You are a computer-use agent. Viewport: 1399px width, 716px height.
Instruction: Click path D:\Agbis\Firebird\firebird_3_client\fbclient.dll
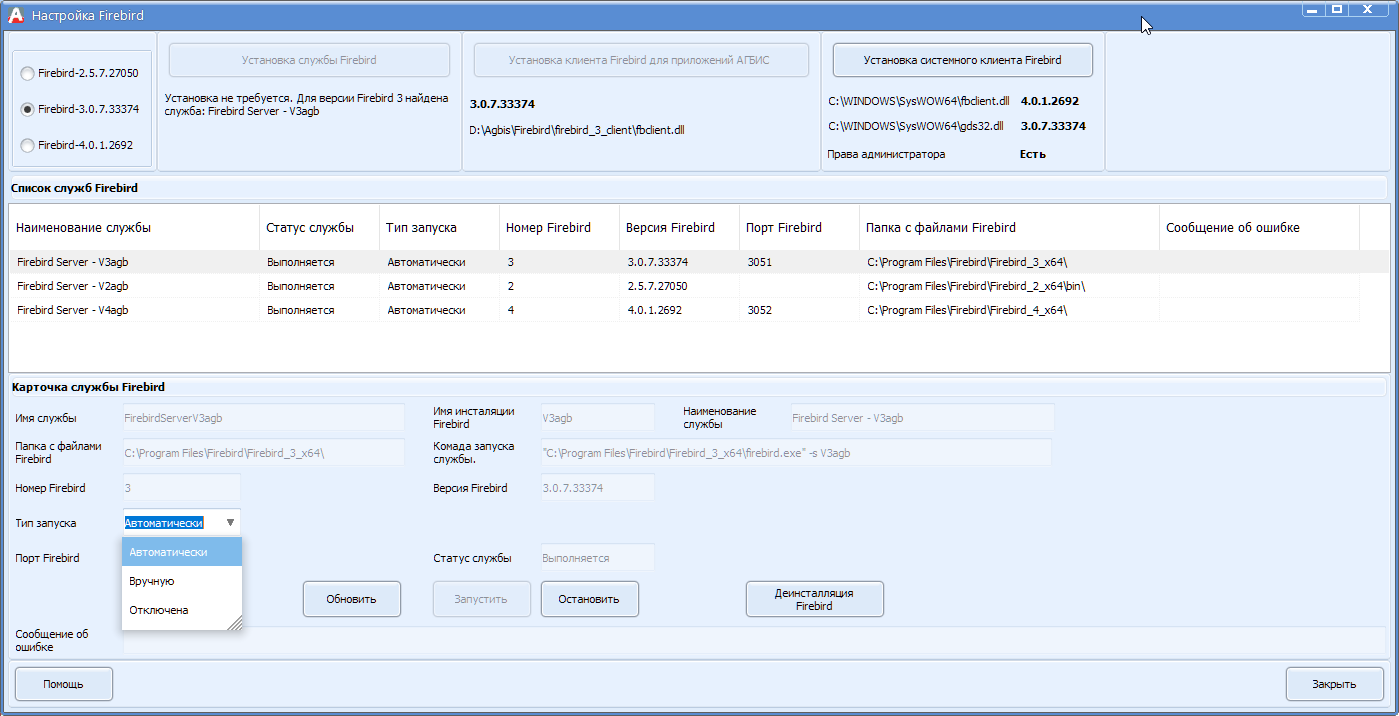(x=577, y=130)
